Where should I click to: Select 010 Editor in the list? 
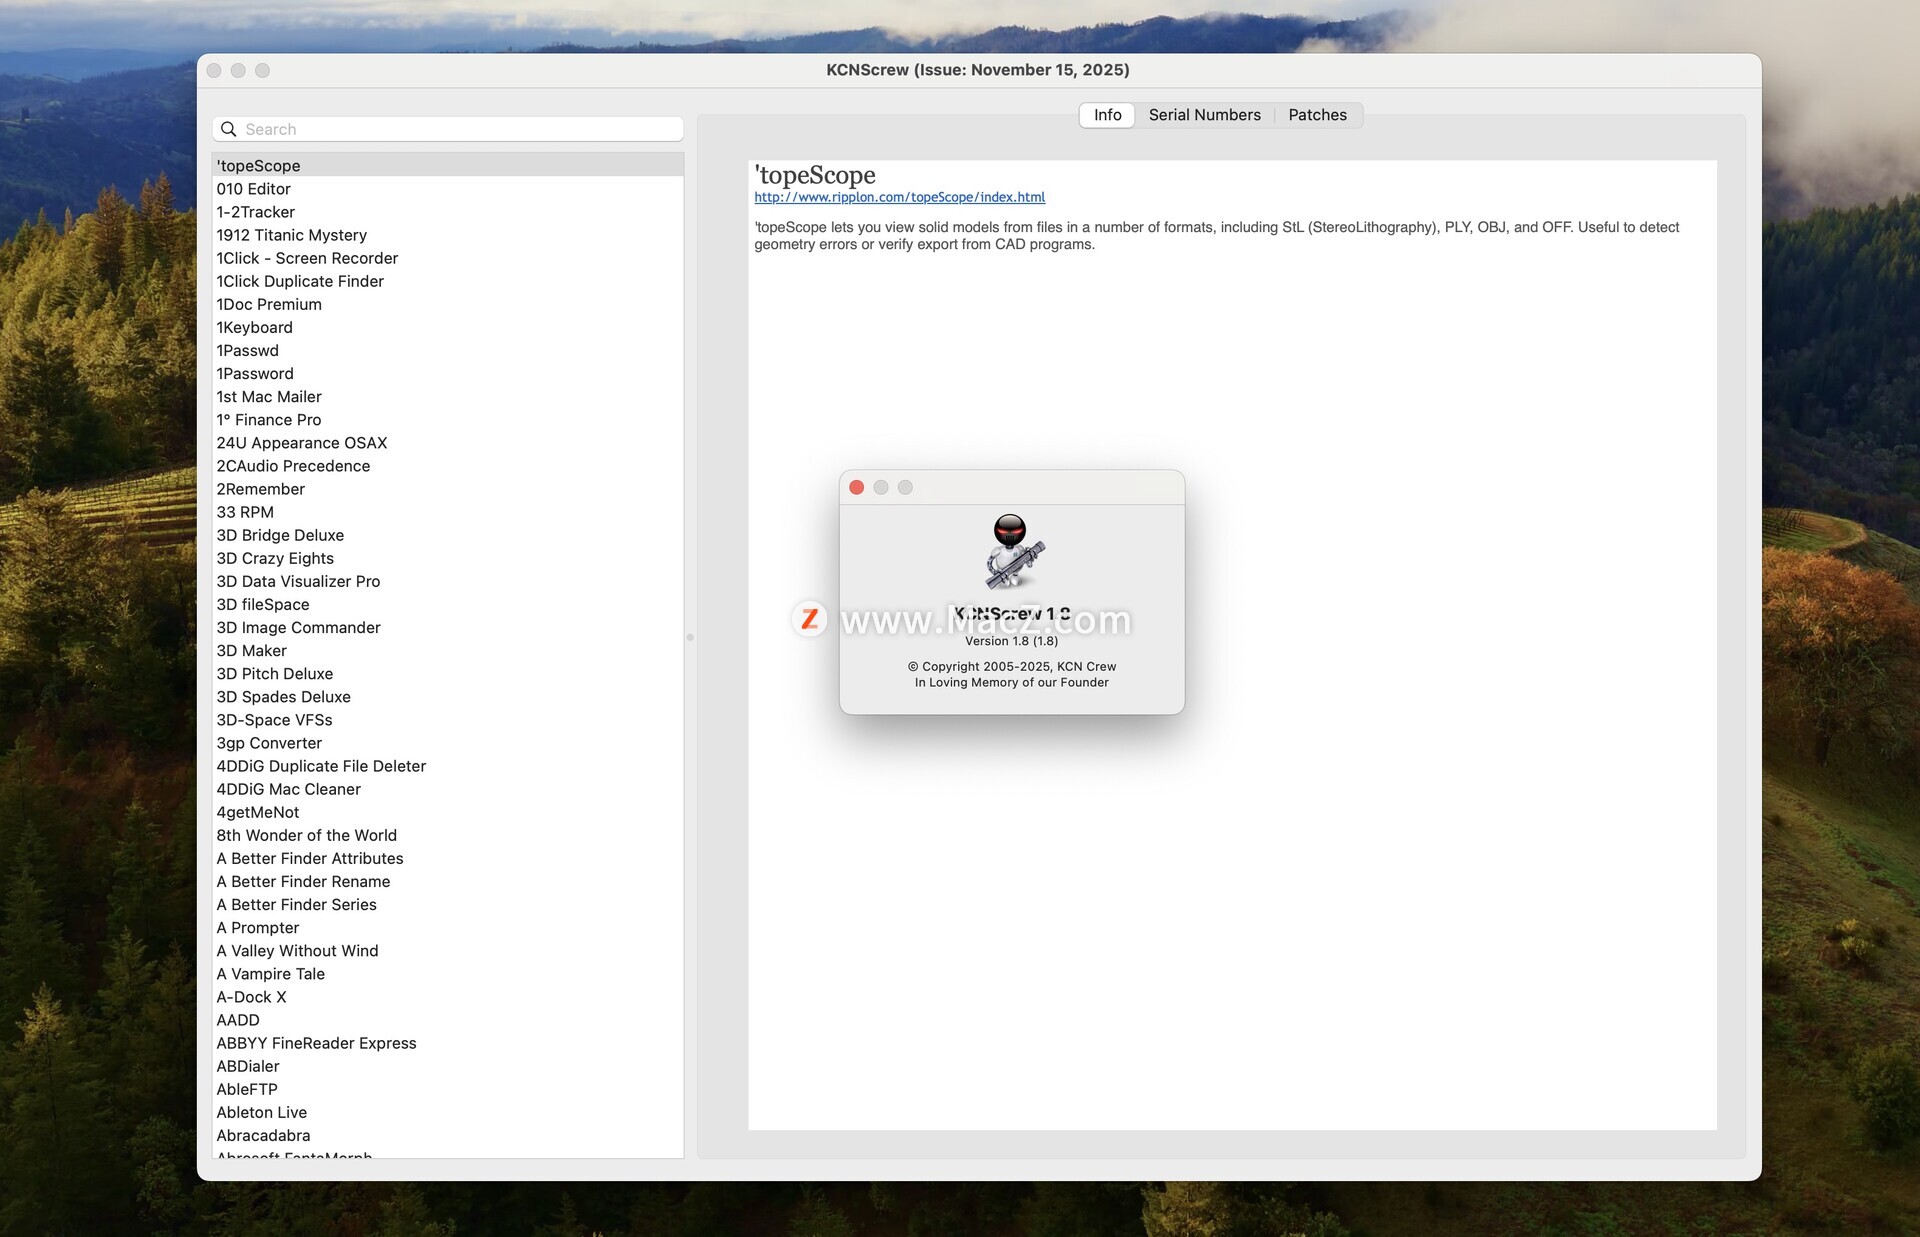[254, 189]
